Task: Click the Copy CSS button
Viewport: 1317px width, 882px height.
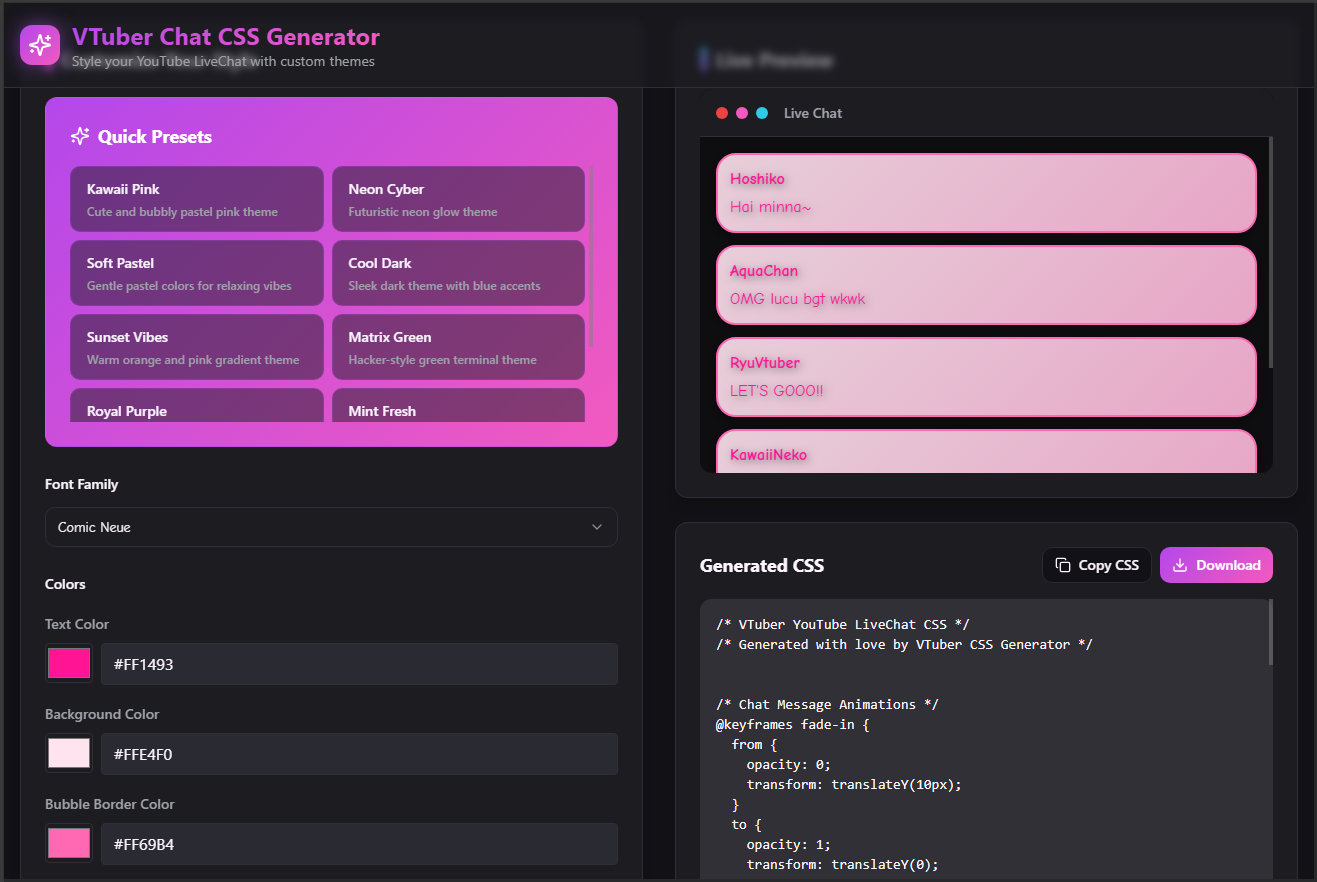Action: [1096, 564]
